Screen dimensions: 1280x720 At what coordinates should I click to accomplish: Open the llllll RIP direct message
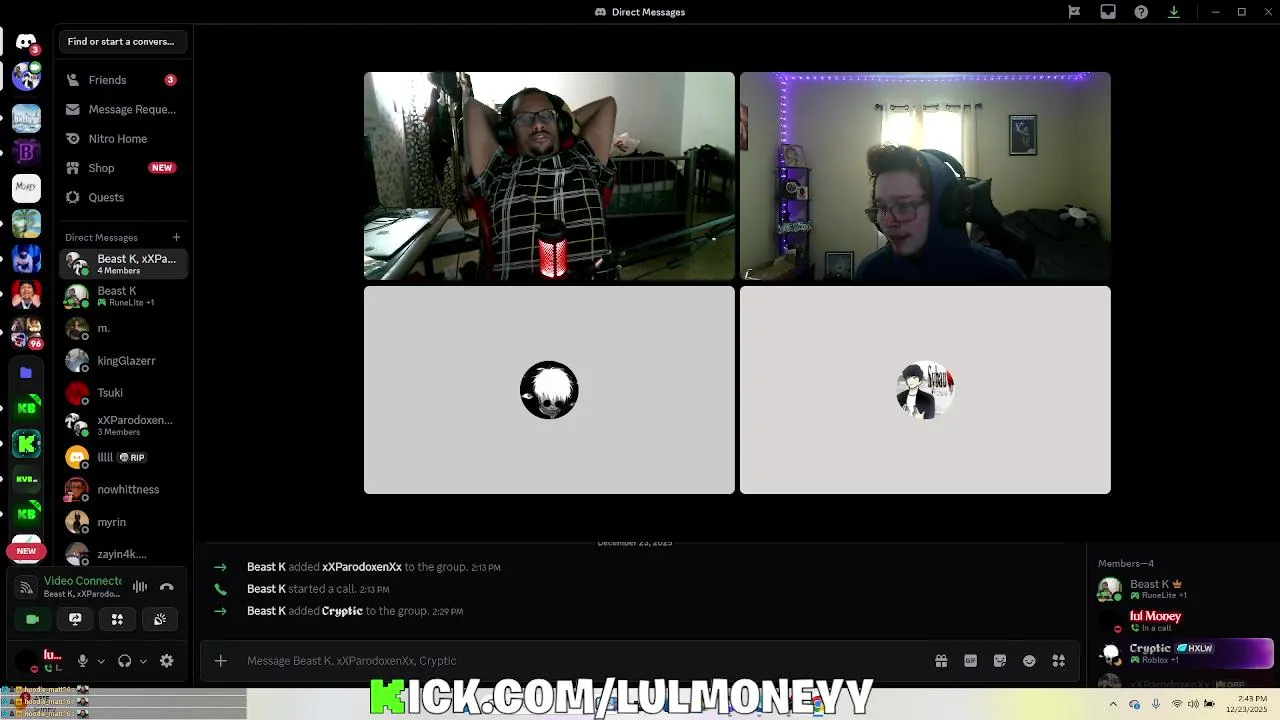click(x=122, y=457)
